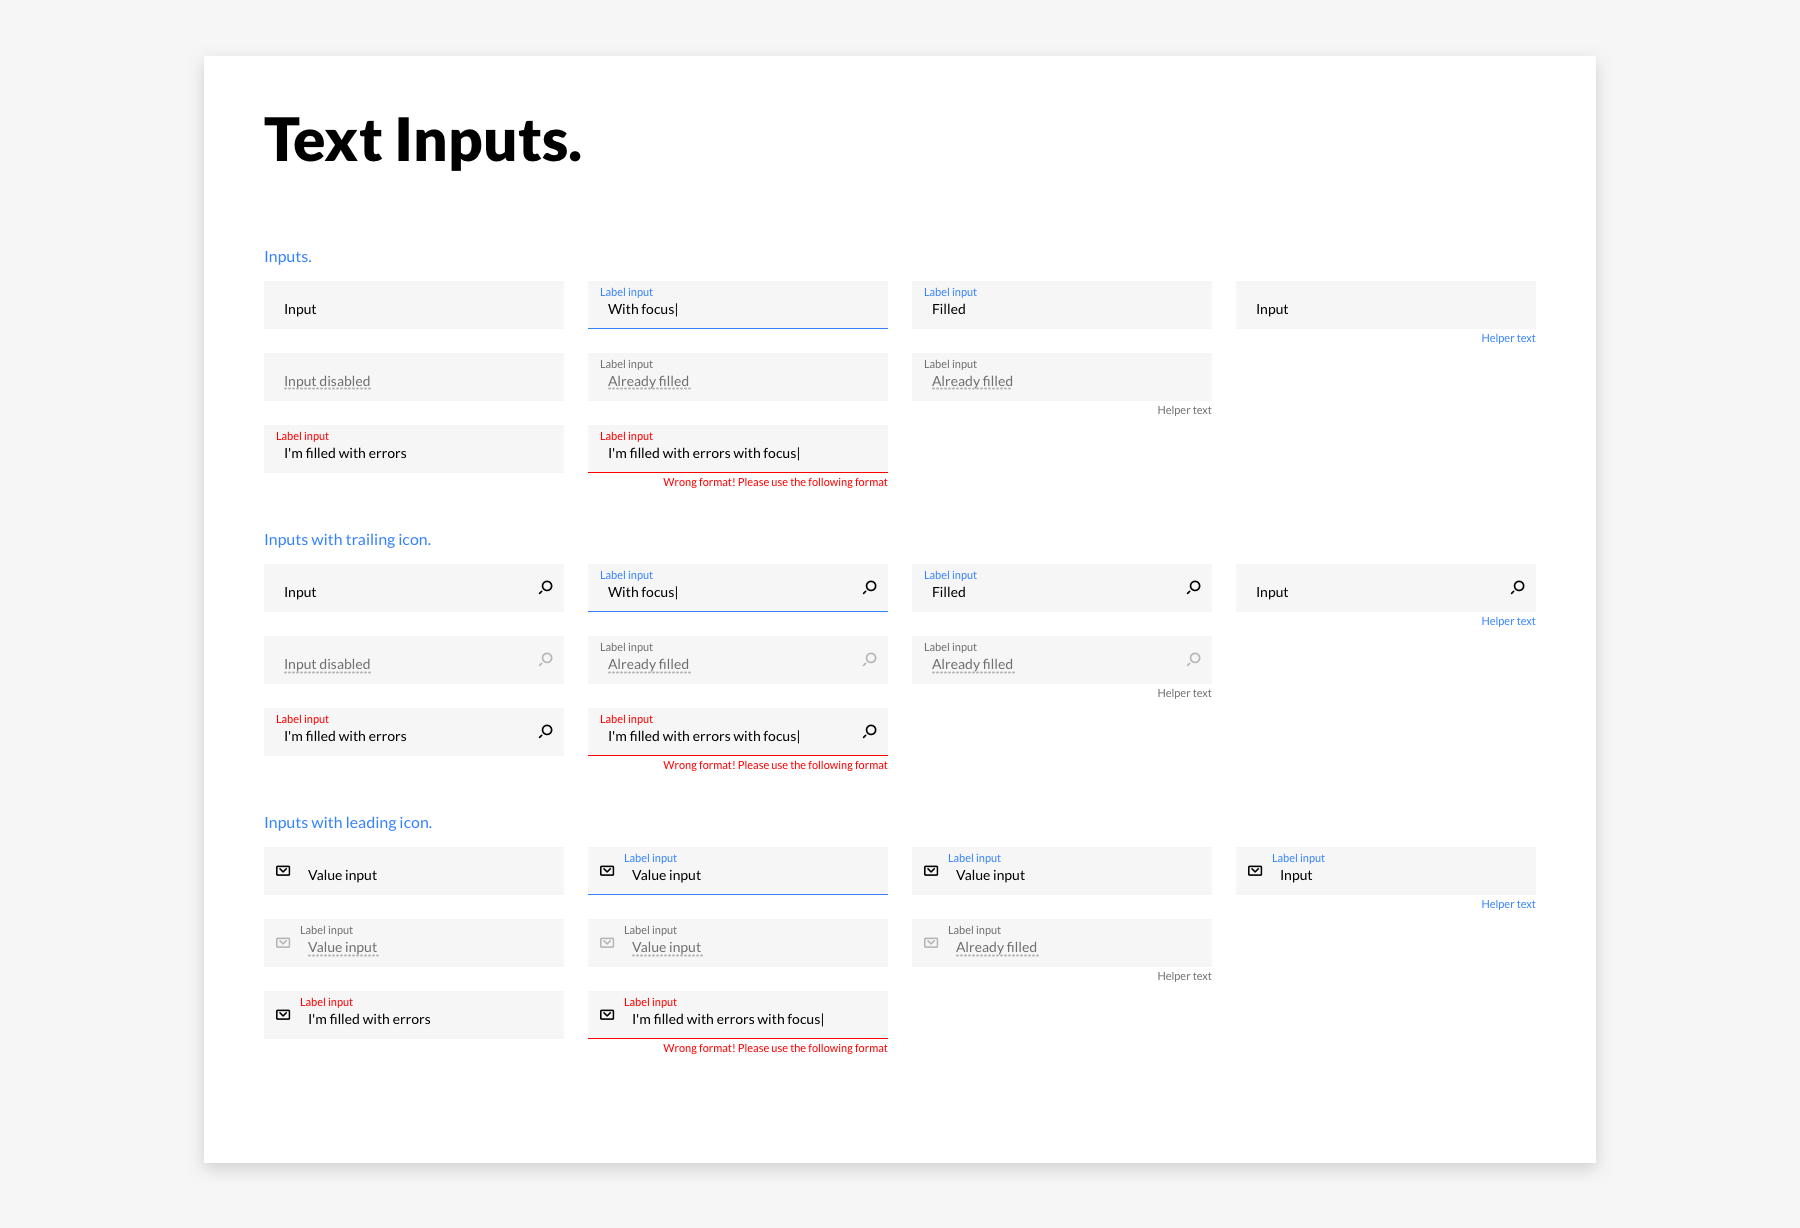This screenshot has width=1800, height=1228.
Task: Click search icon in 'I'm filled with errors with focus' field
Action: (x=870, y=731)
